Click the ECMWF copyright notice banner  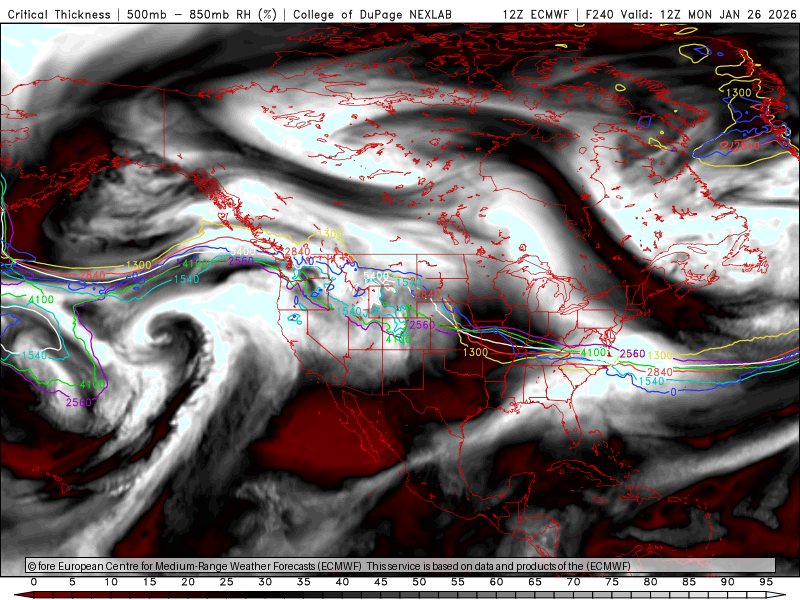coord(401,566)
